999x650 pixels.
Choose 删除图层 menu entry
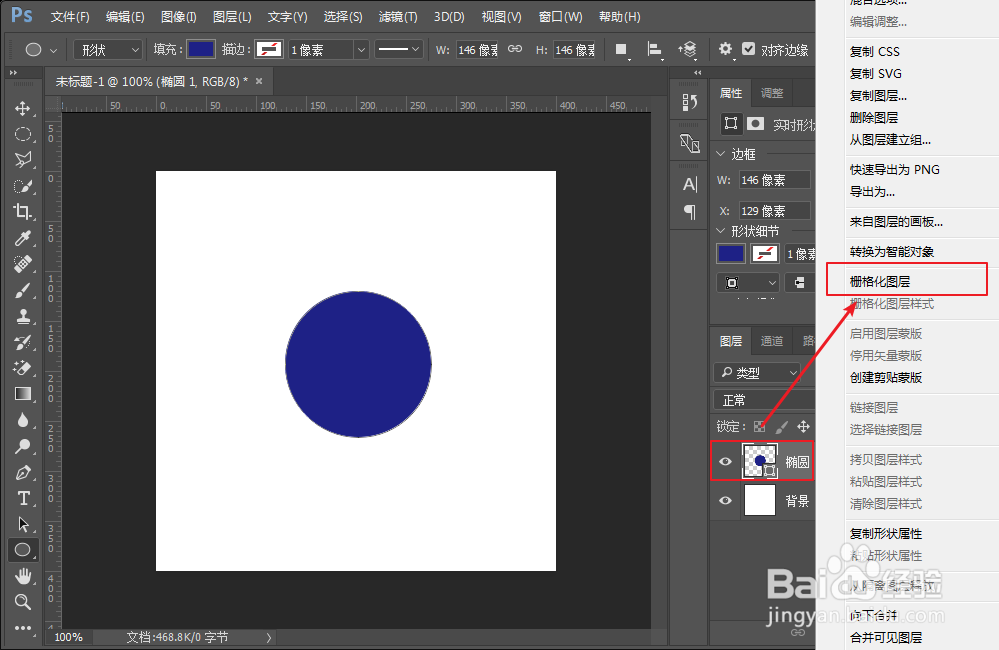pos(873,118)
